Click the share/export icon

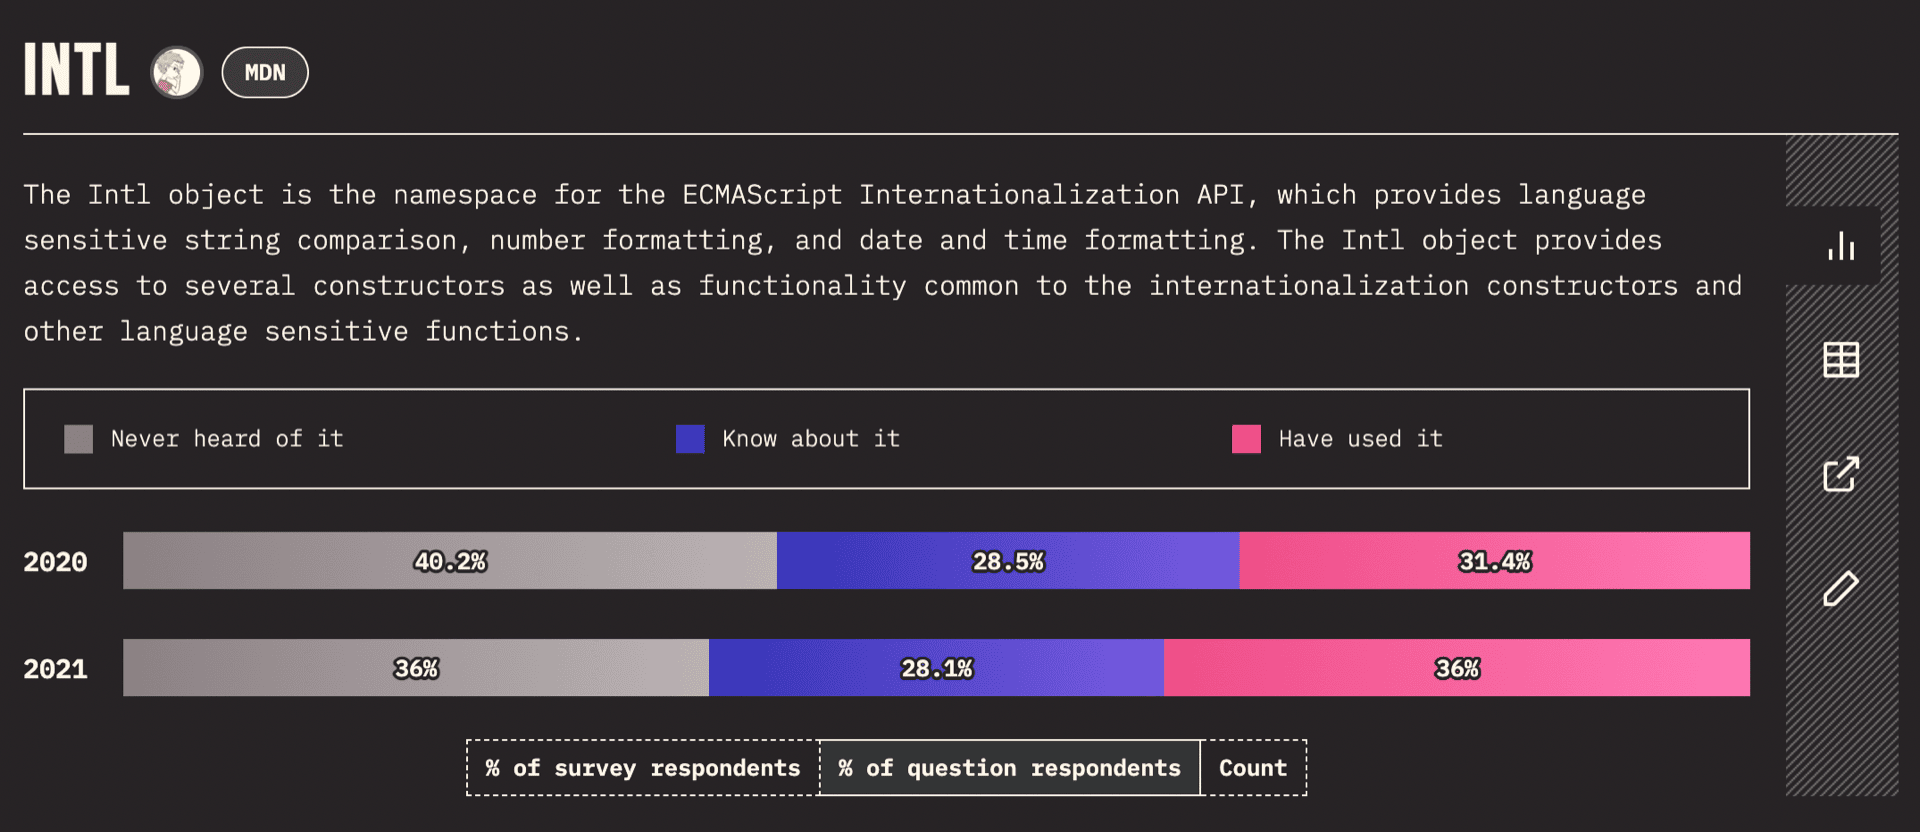tap(1840, 474)
